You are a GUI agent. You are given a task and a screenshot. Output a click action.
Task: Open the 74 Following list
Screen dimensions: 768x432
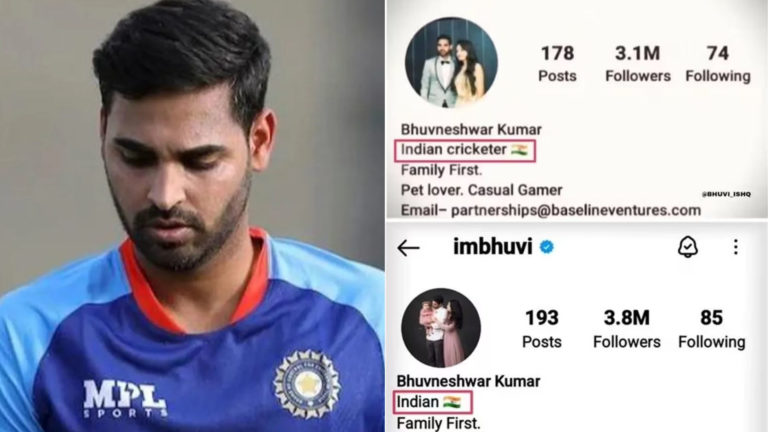click(718, 64)
